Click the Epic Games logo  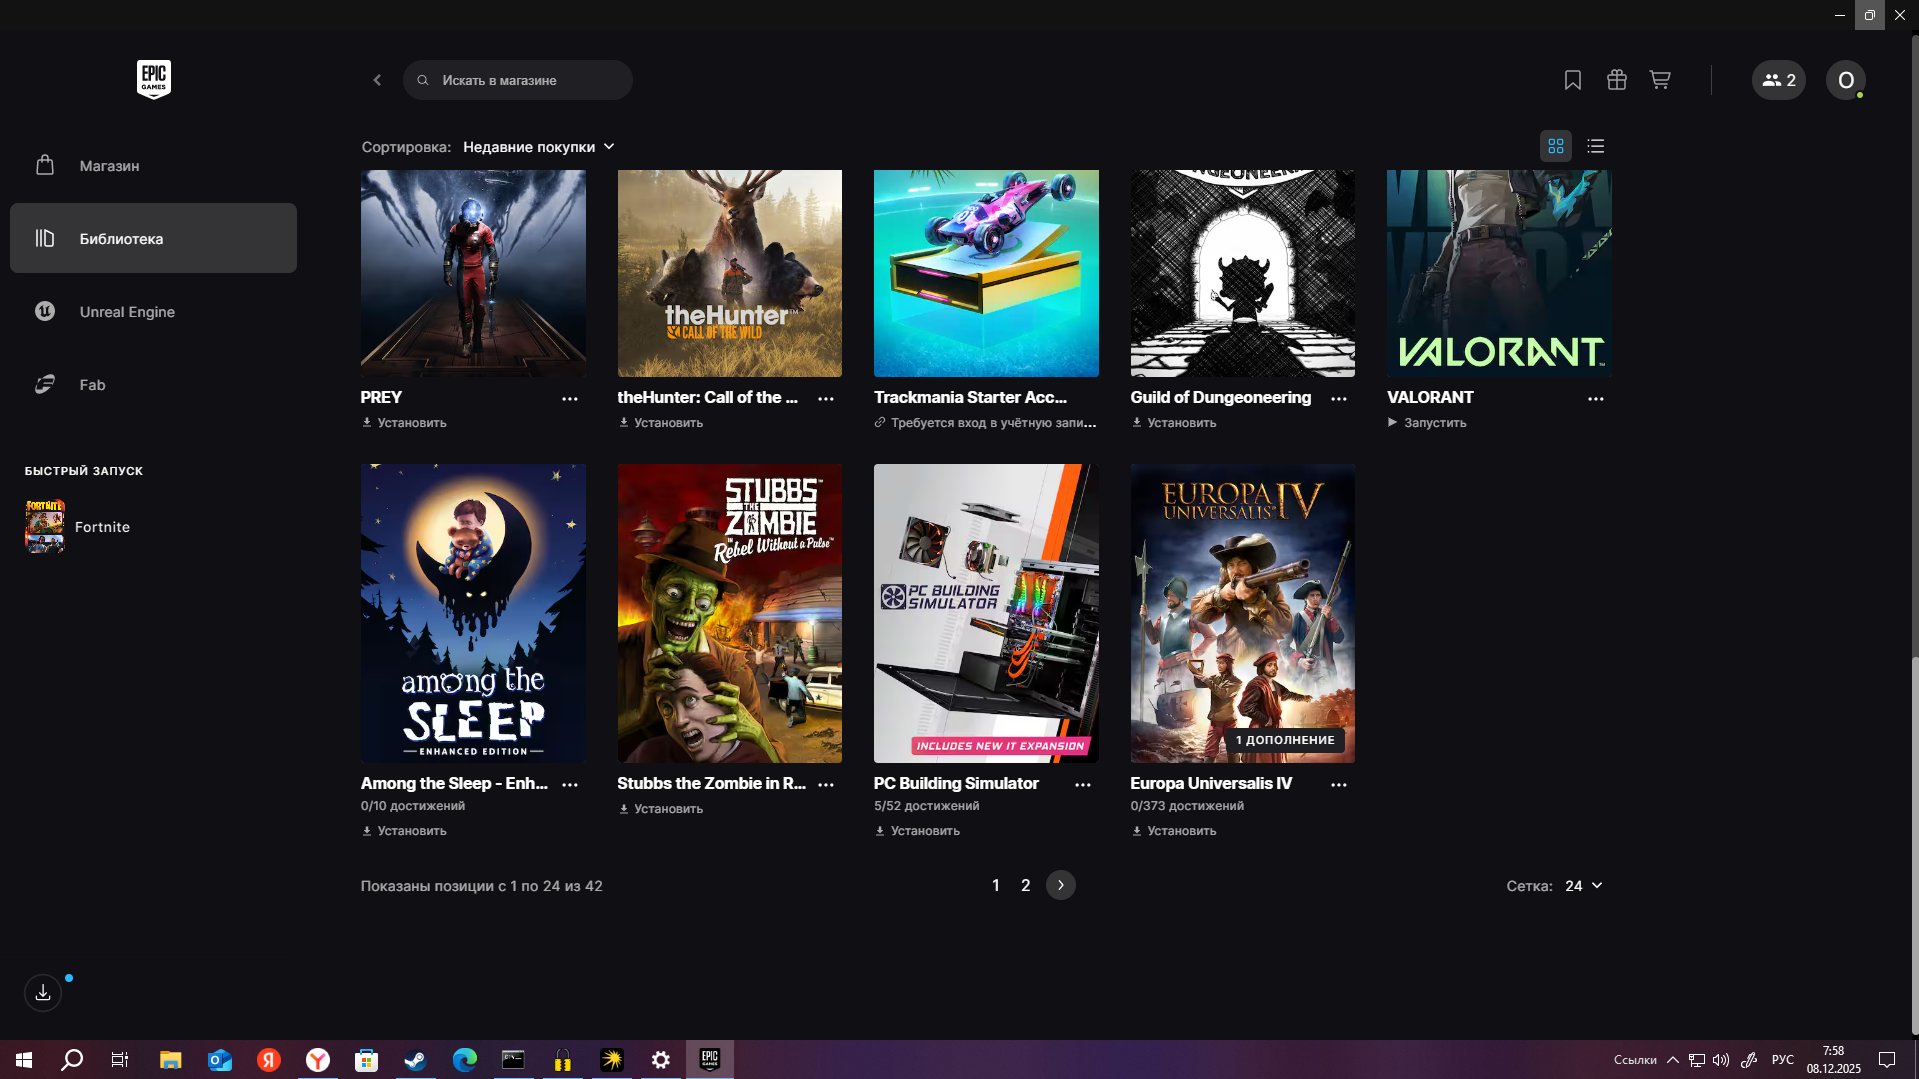click(x=154, y=79)
